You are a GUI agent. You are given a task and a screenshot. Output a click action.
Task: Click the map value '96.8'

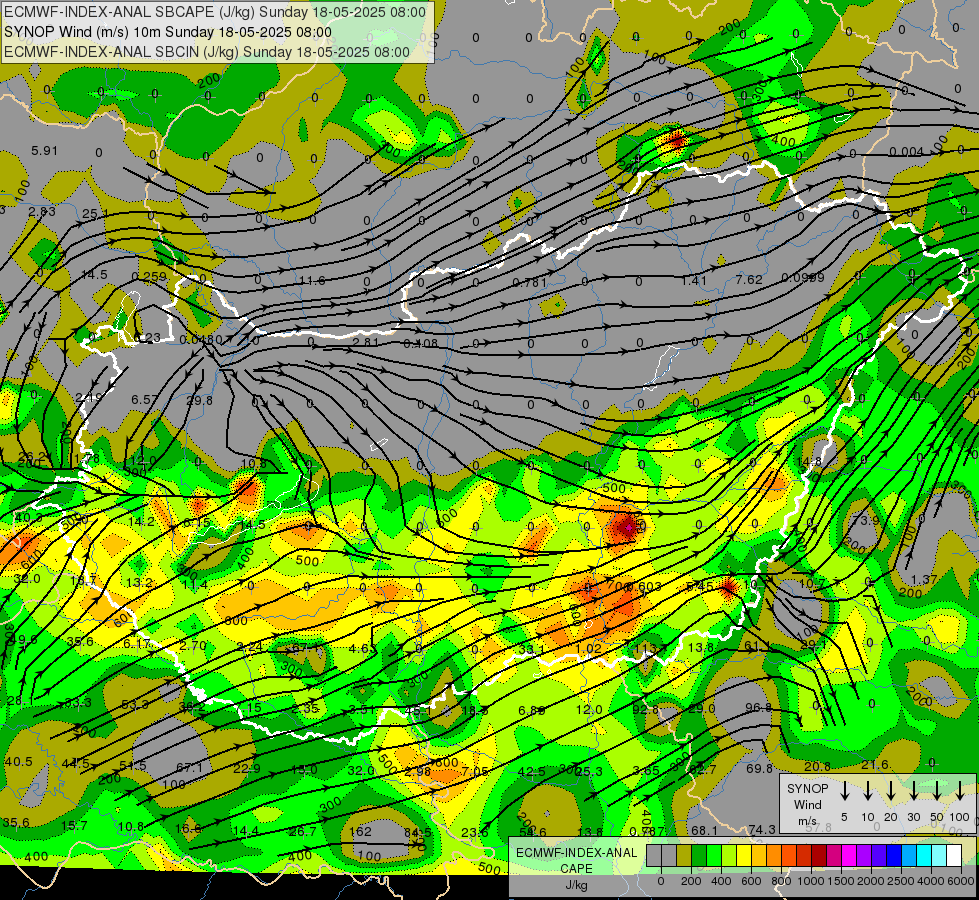coord(758,708)
